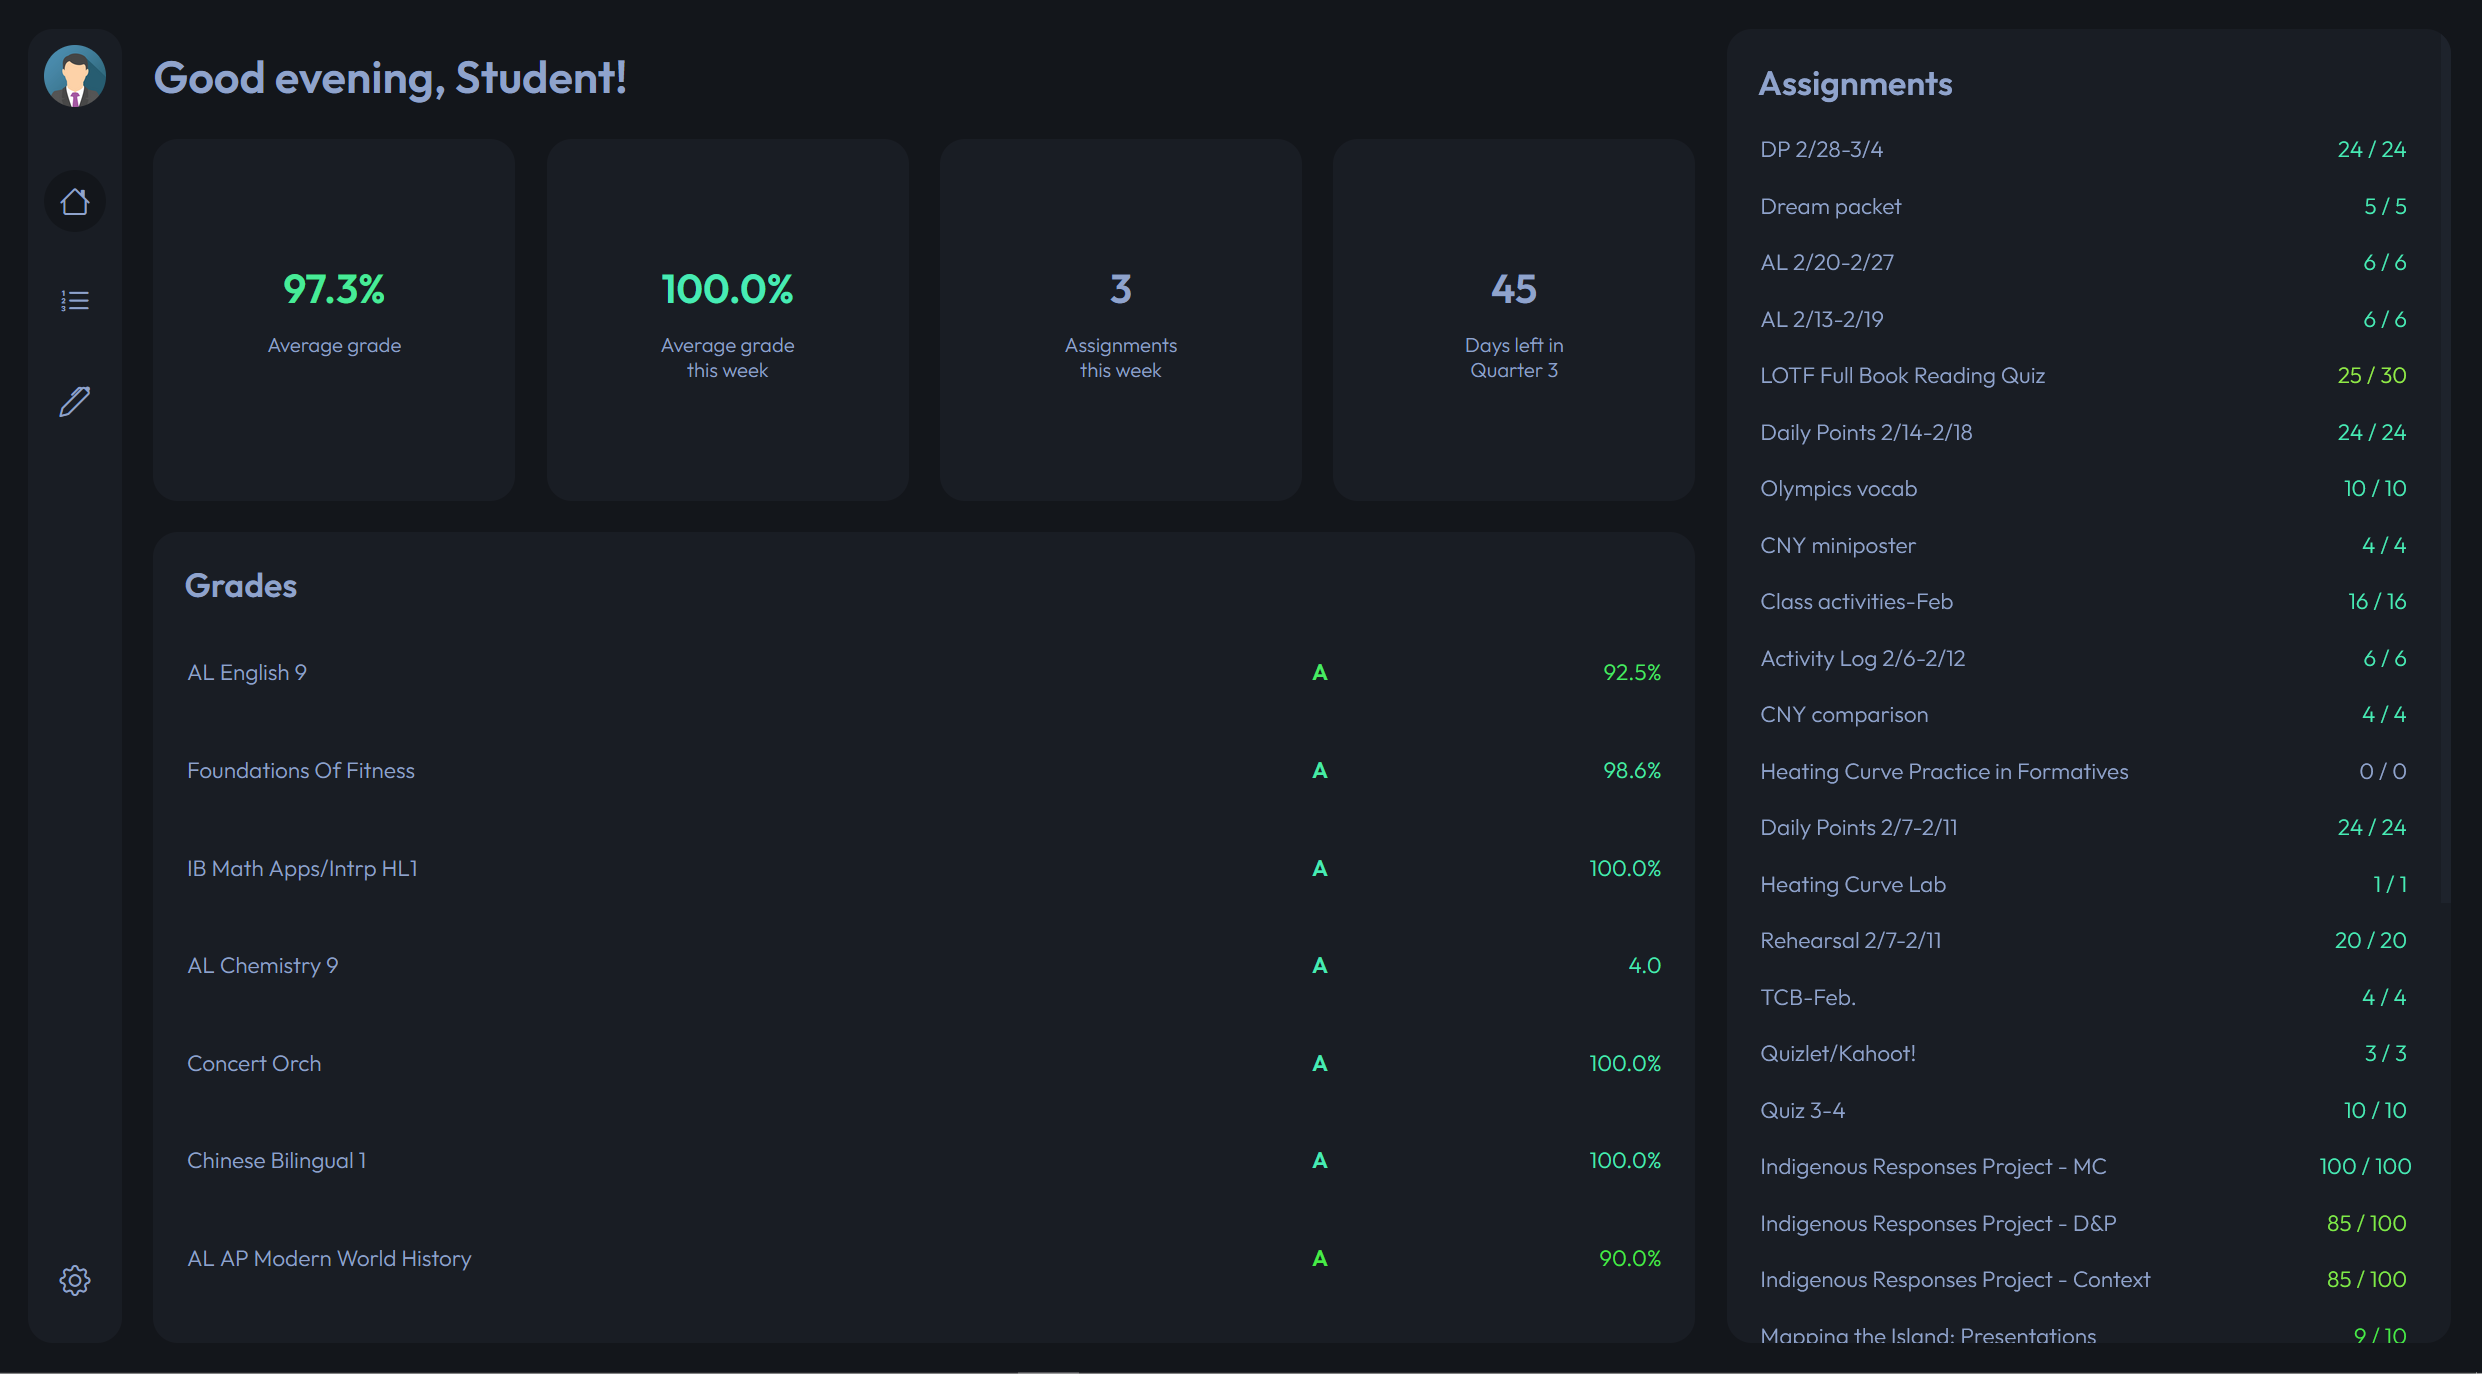Select Indigenous Responses Project - Context
This screenshot has width=2482, height=1374.
[2083, 1280]
